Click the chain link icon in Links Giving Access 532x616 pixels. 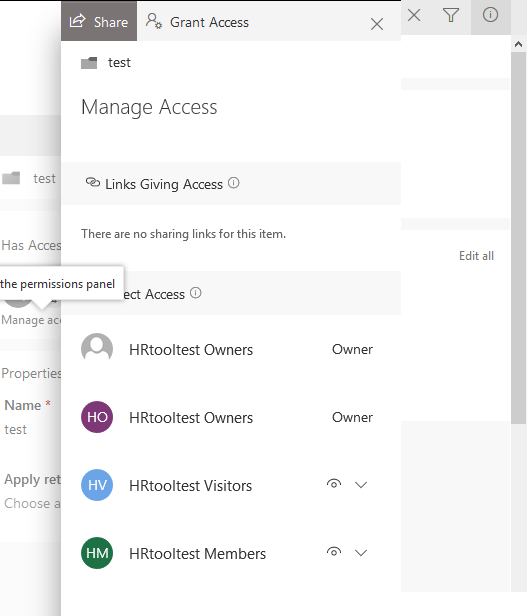pos(93,182)
